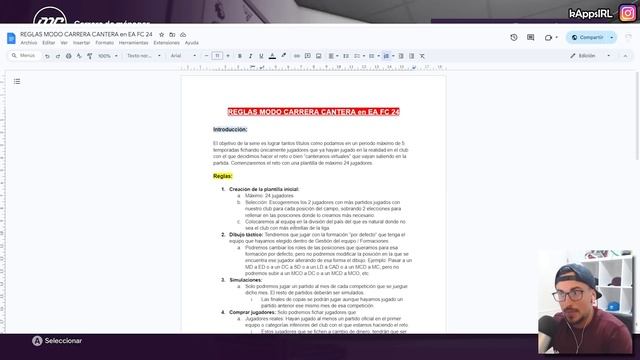Click the Menús search box
Viewport: 640px width, 360px height.
24,56
